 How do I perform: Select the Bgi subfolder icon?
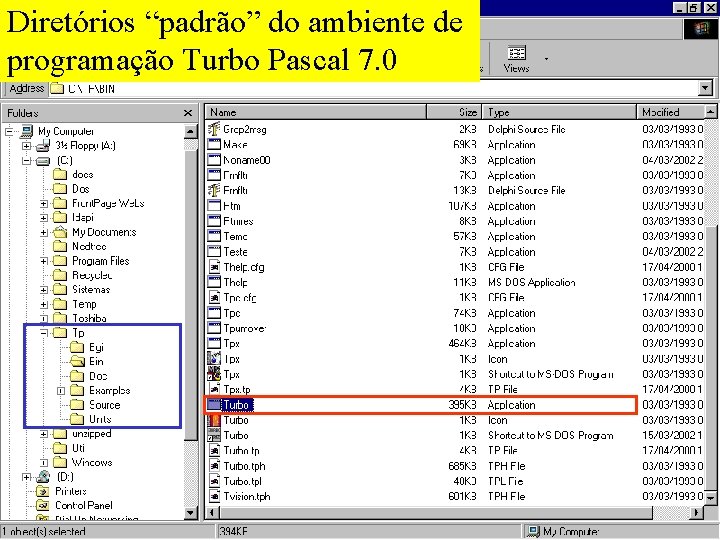[x=77, y=347]
